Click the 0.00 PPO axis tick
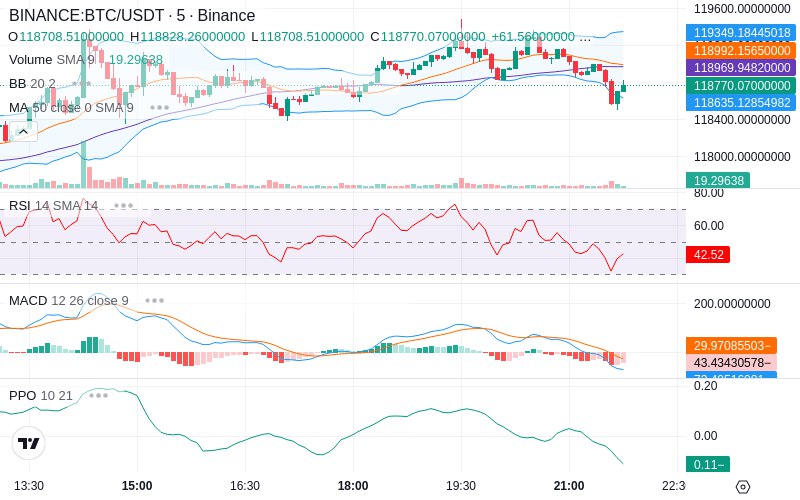Image resolution: width=800 pixels, height=500 pixels. point(706,436)
